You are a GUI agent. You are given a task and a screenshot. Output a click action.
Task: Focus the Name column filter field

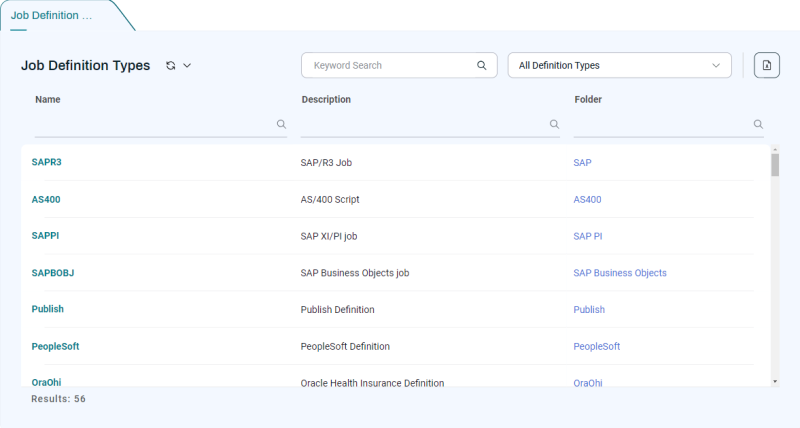(x=155, y=125)
